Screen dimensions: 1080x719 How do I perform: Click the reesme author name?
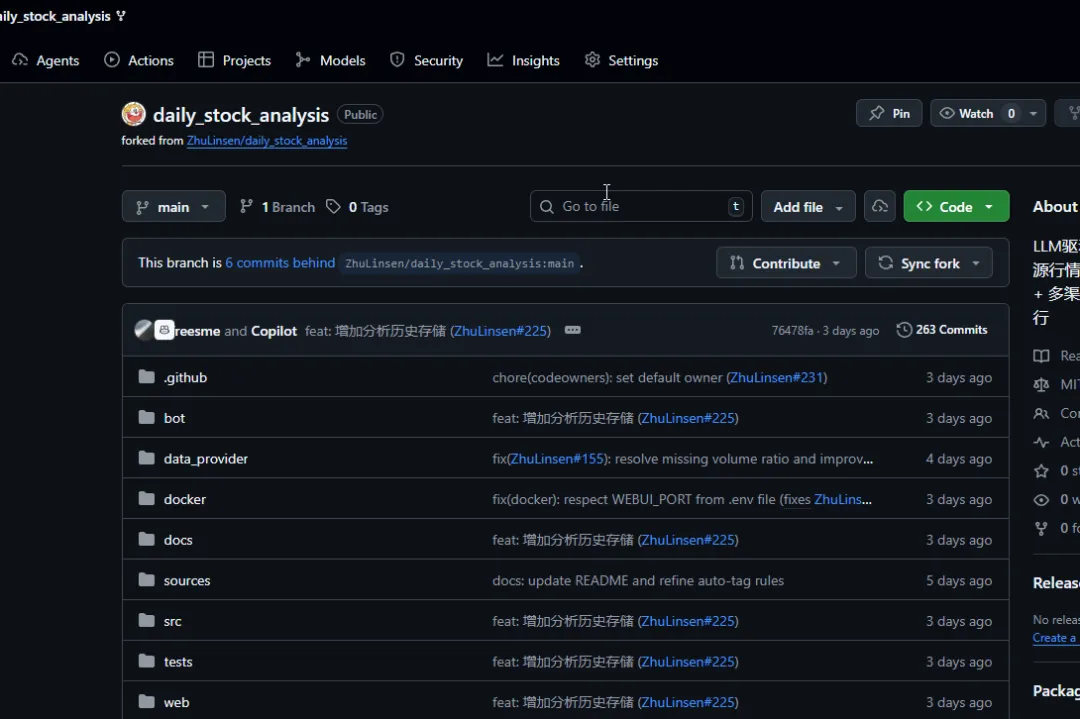tap(198, 331)
